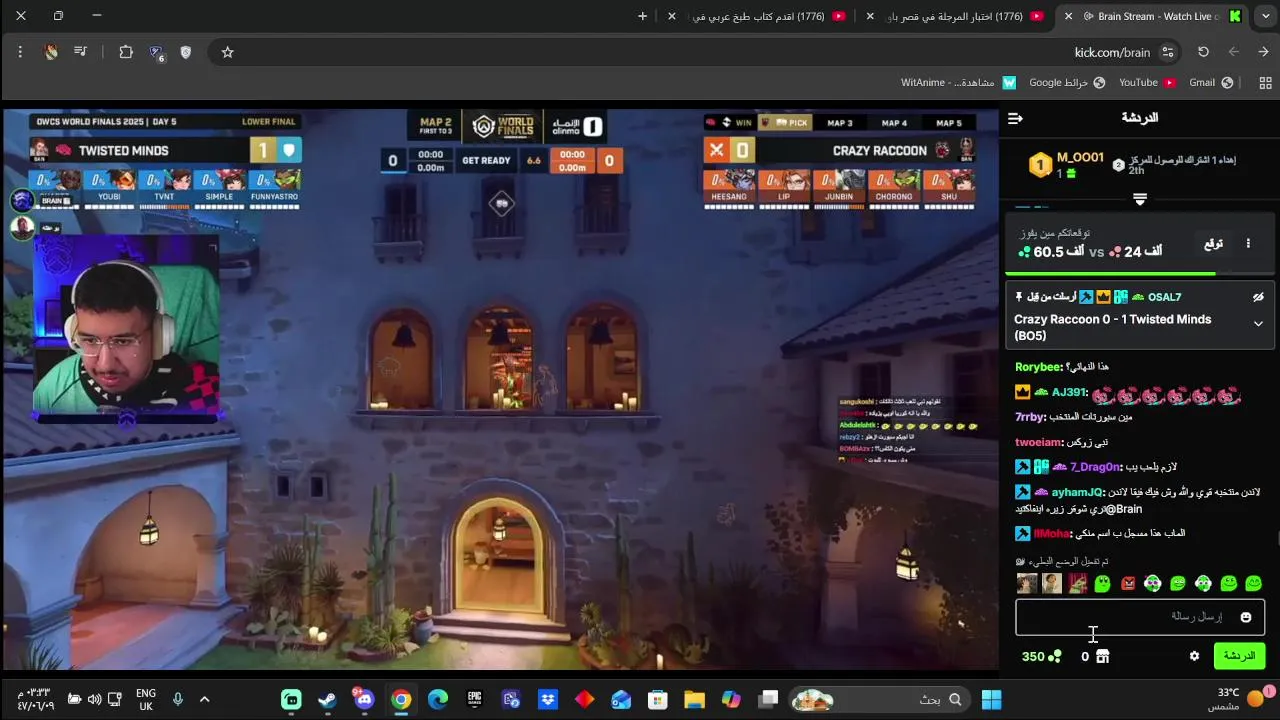Hide the pinned message with the eye-slash icon
1280x720 pixels.
(x=1258, y=297)
